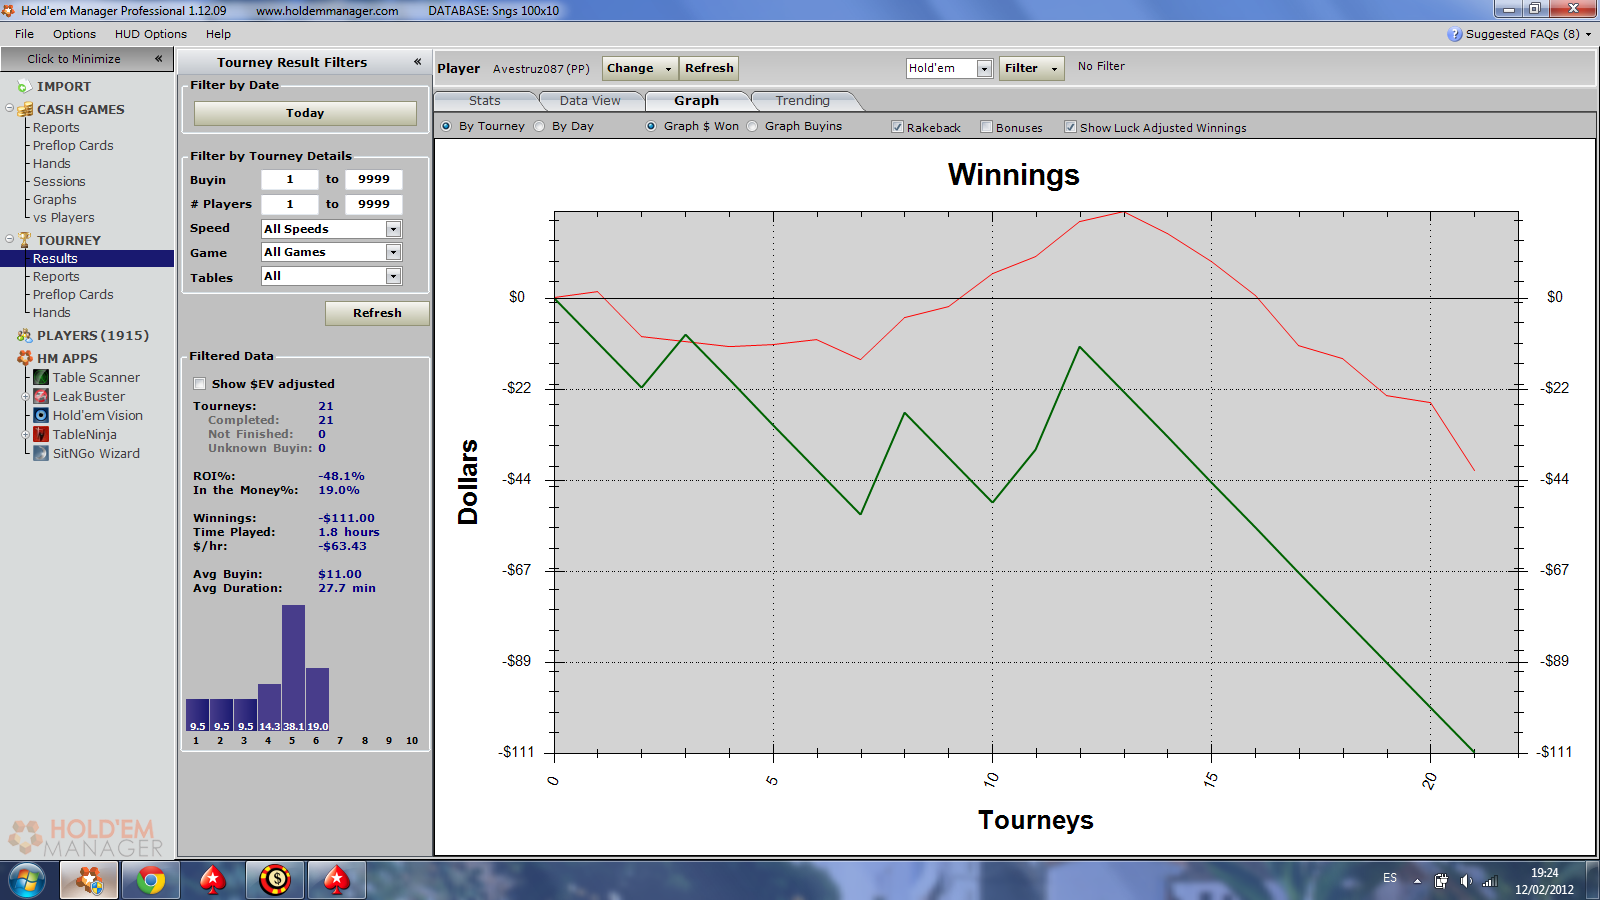
Task: Switch to the Trending tab
Action: (x=803, y=101)
